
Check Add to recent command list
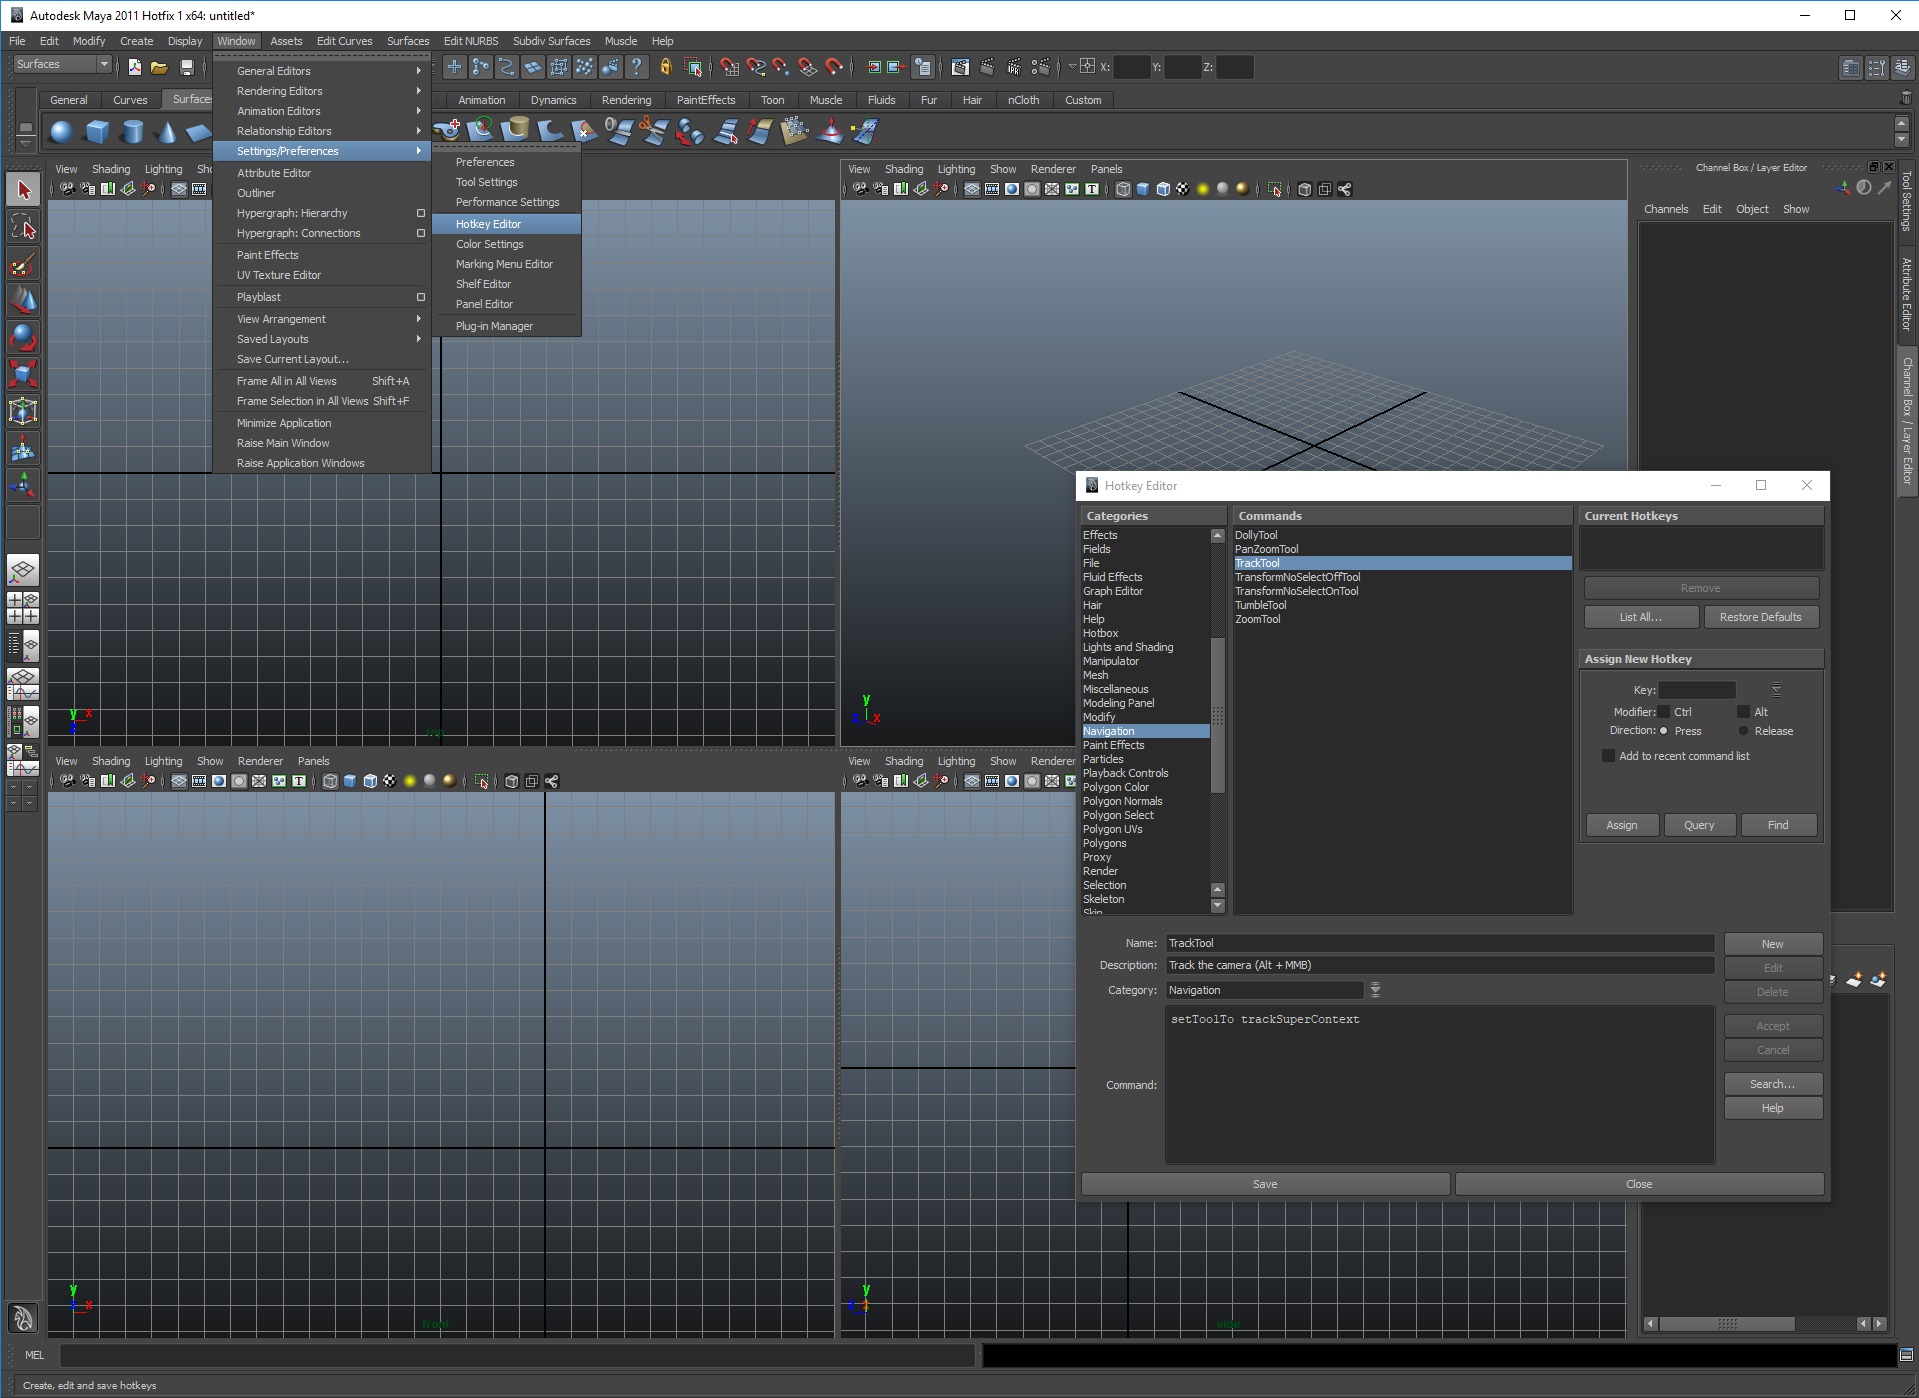coord(1608,756)
